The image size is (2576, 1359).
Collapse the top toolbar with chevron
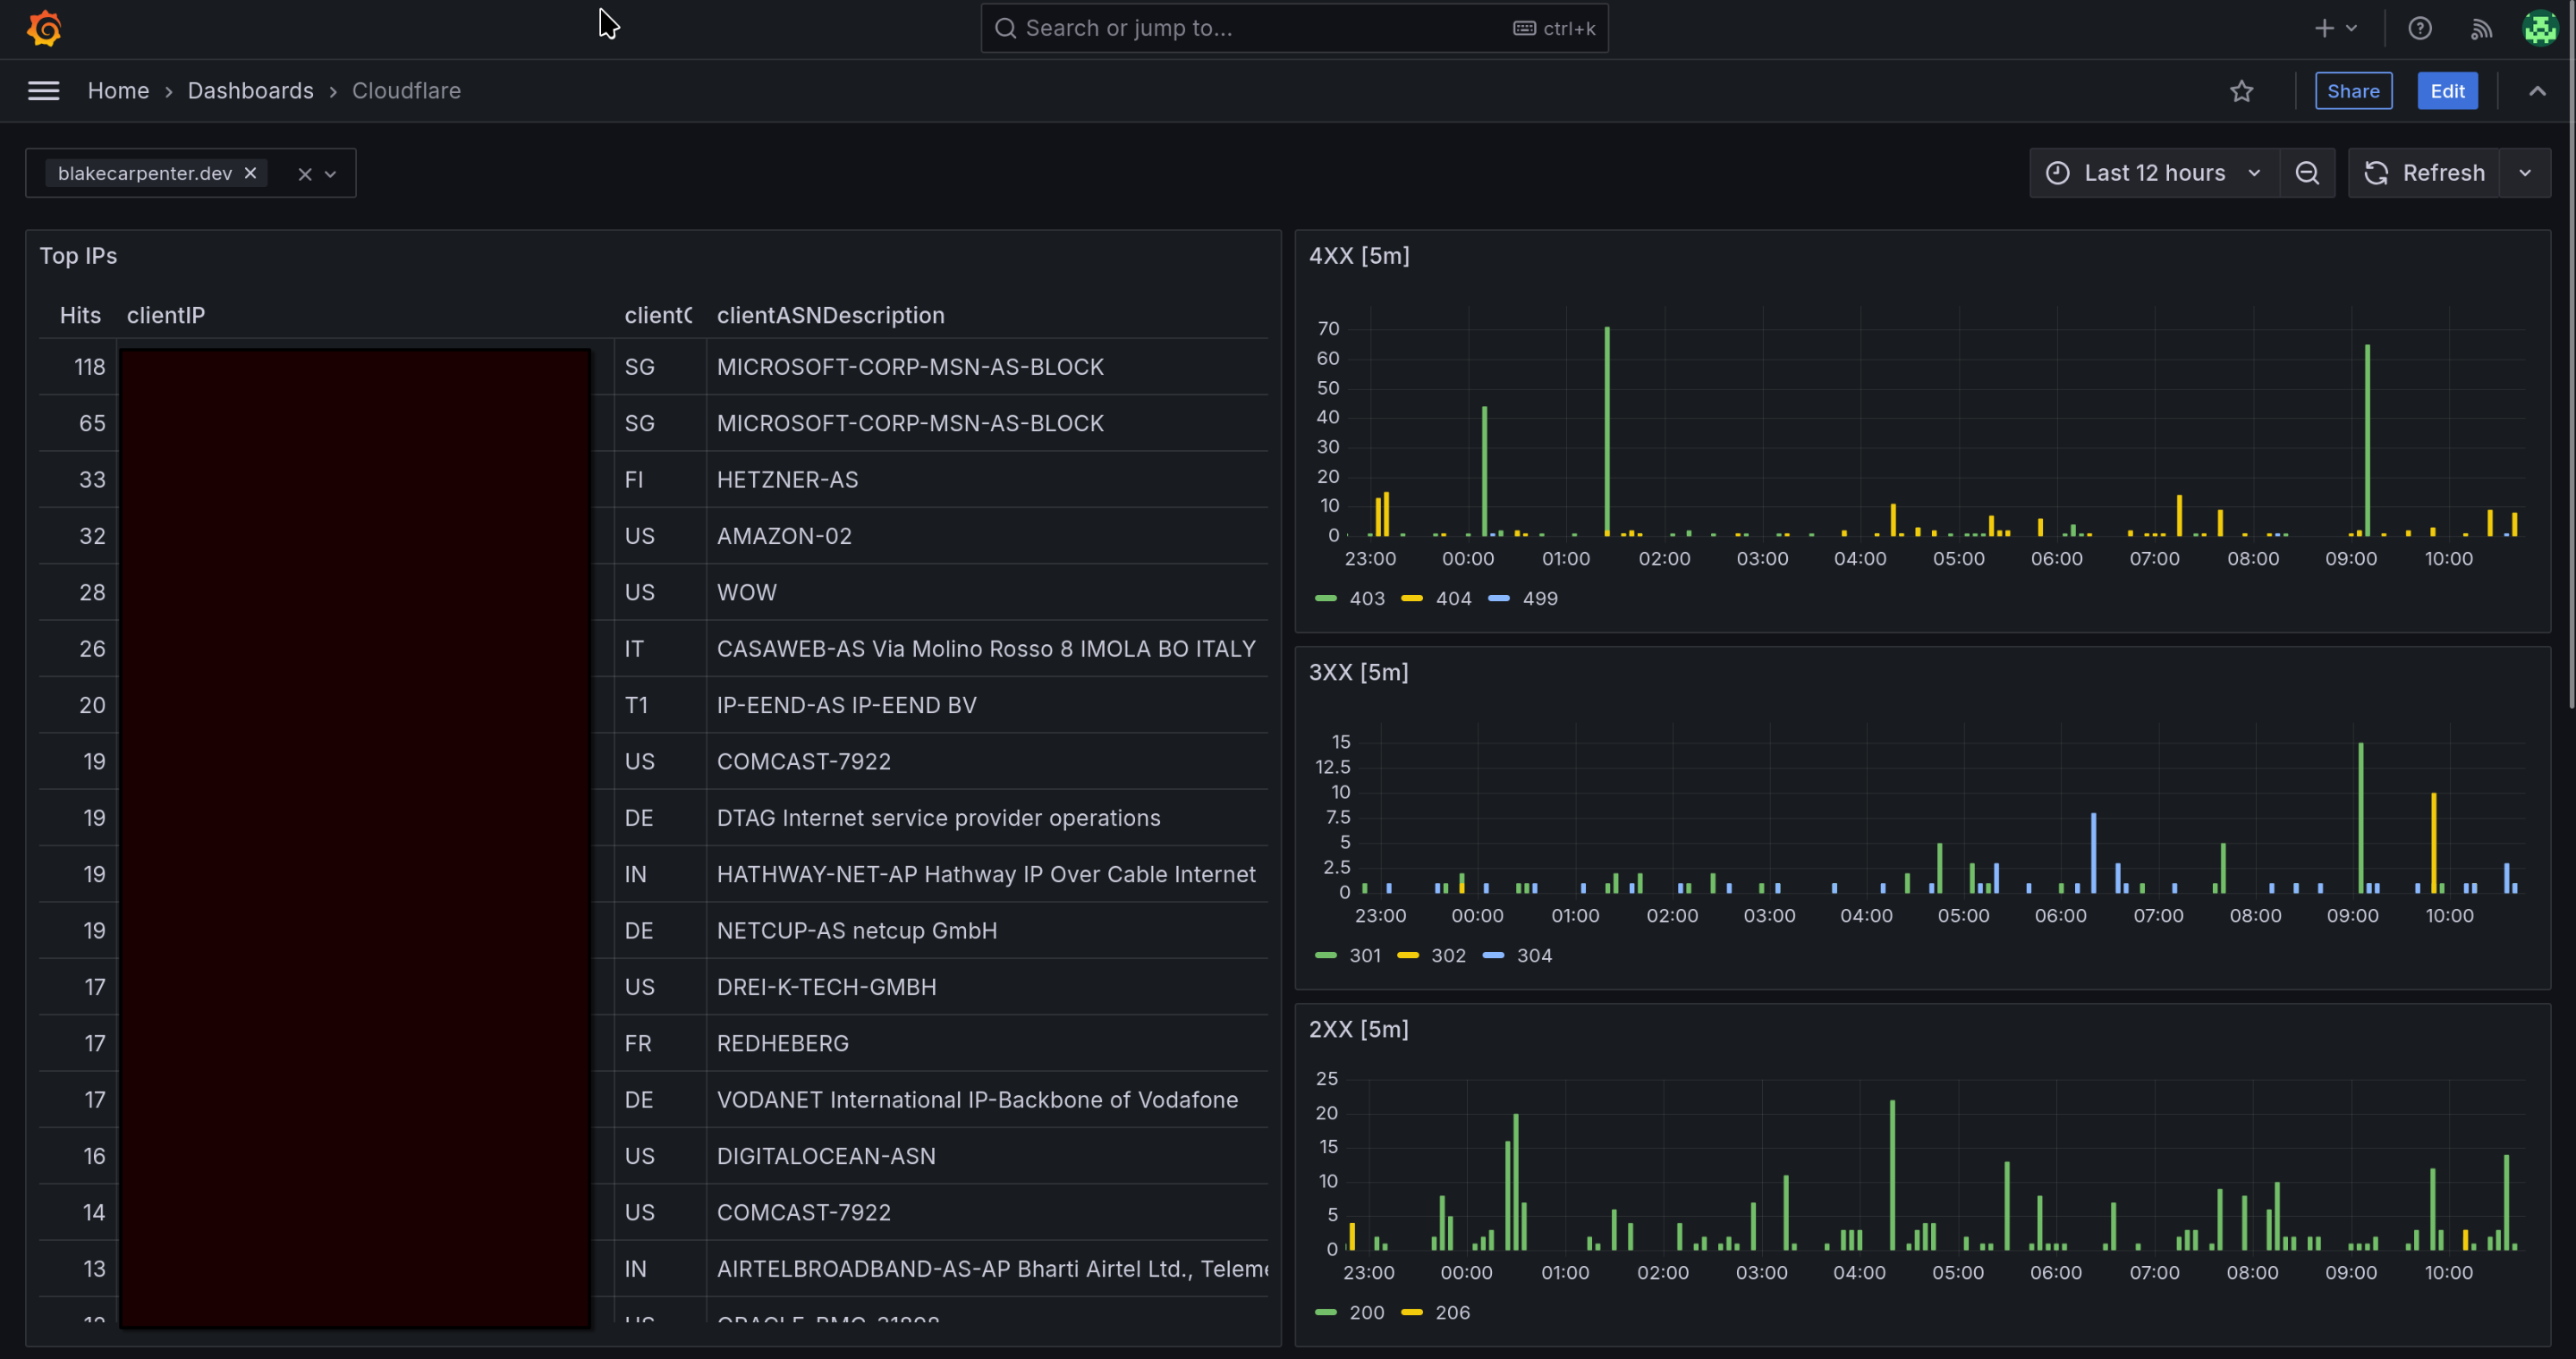pyautogui.click(x=2537, y=91)
